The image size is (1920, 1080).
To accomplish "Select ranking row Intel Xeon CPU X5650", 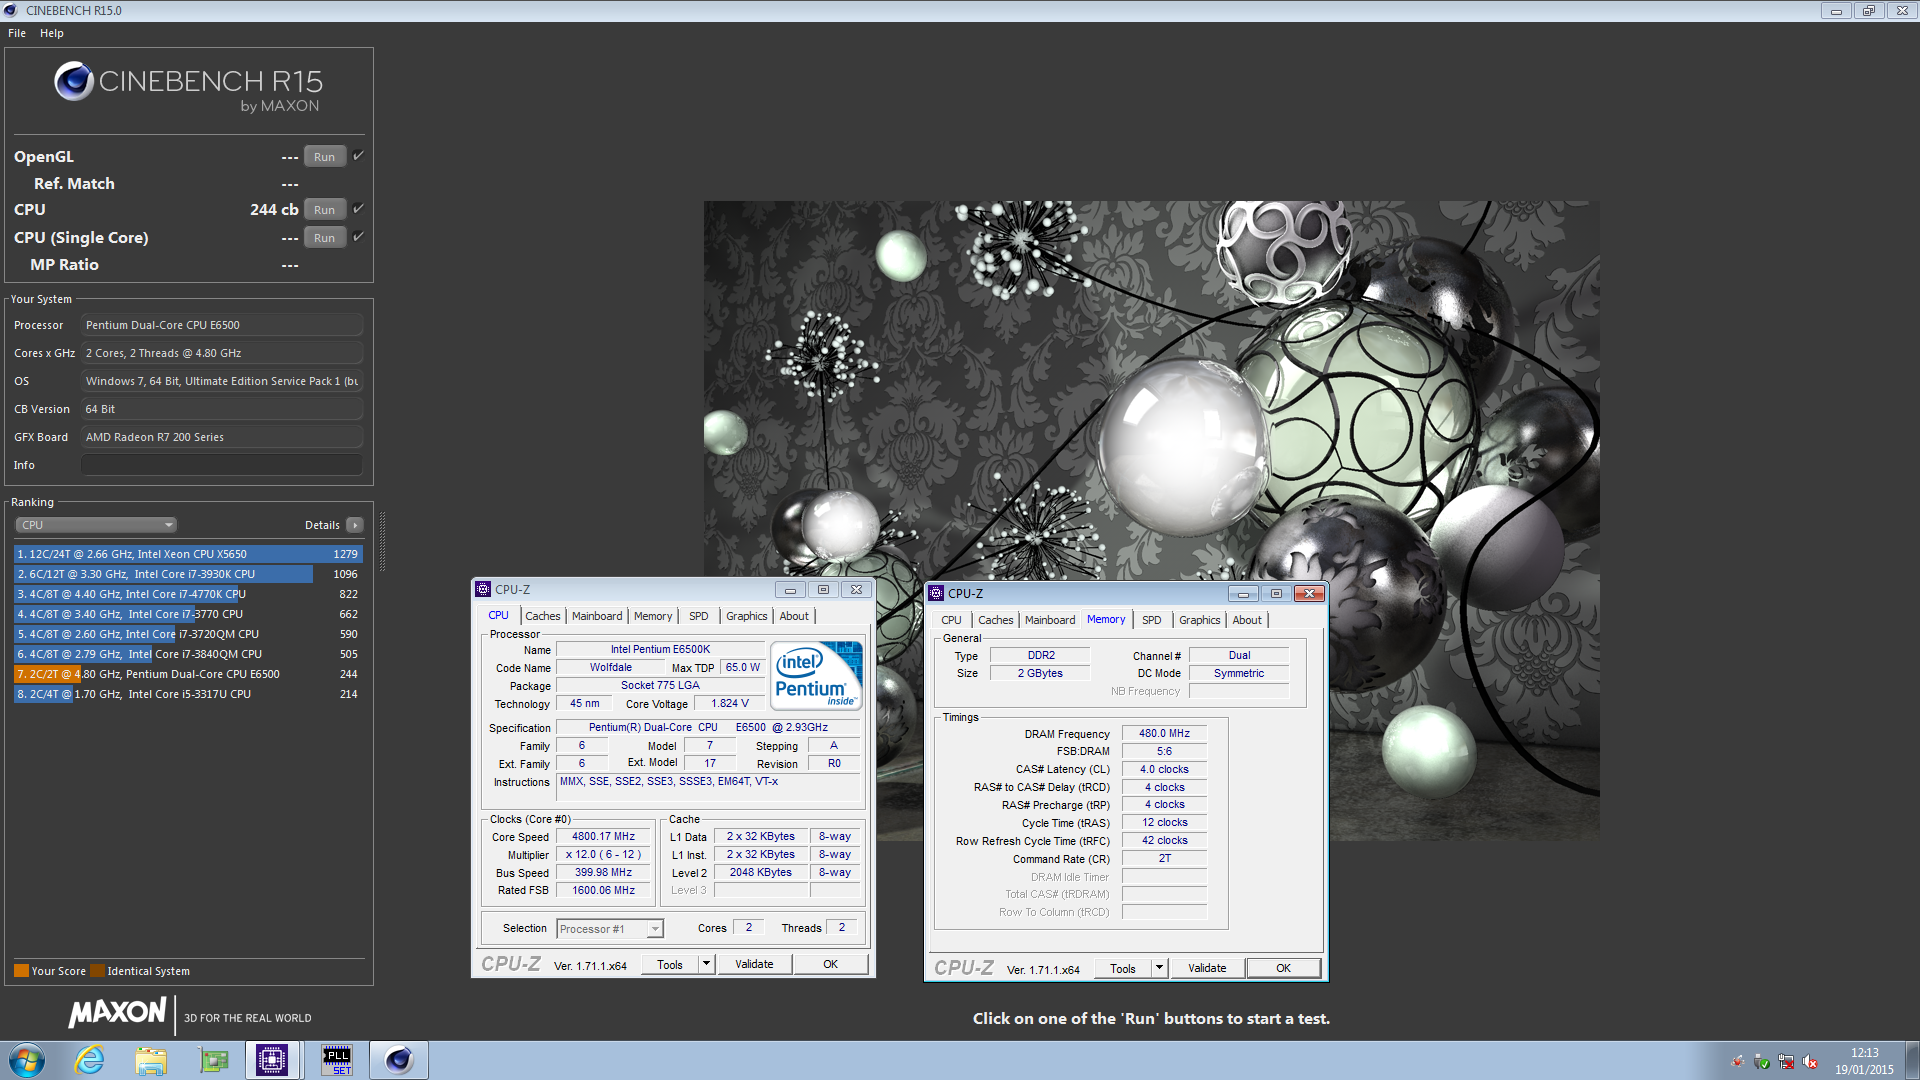I will coord(188,554).
